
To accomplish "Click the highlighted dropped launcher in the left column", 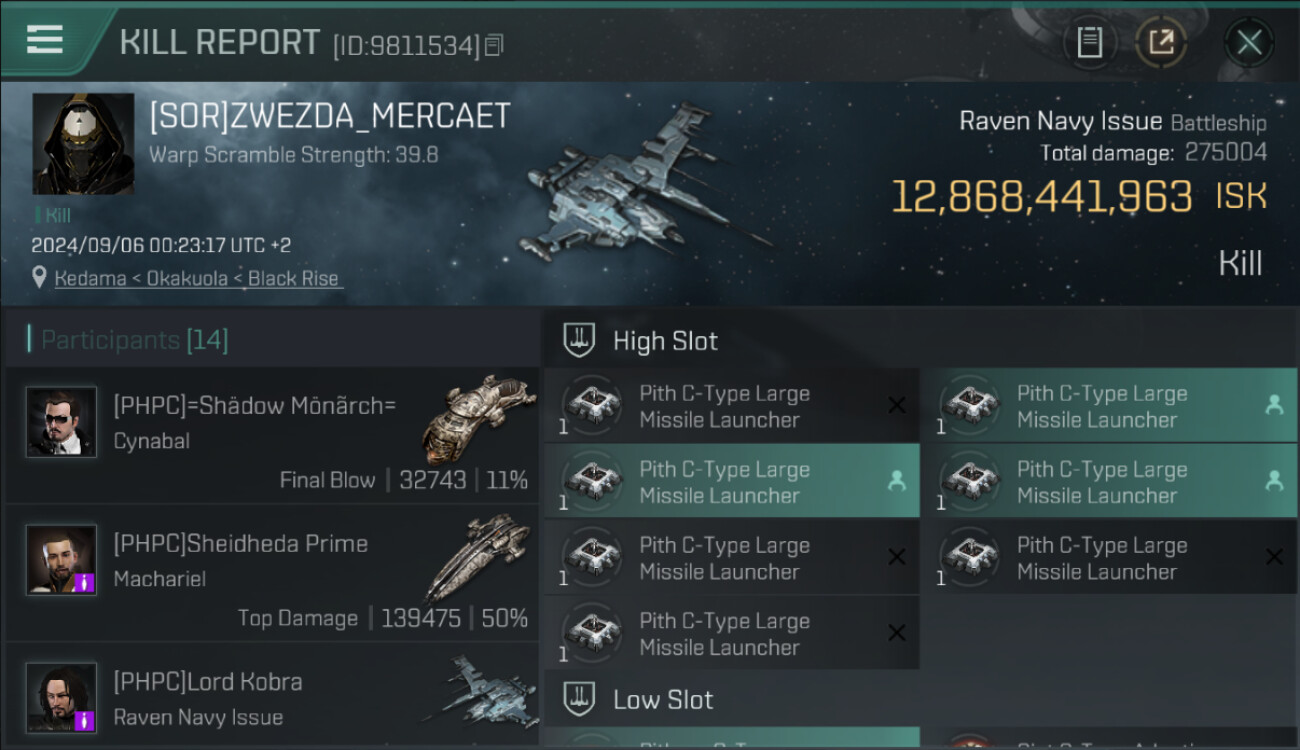I will pos(731,482).
